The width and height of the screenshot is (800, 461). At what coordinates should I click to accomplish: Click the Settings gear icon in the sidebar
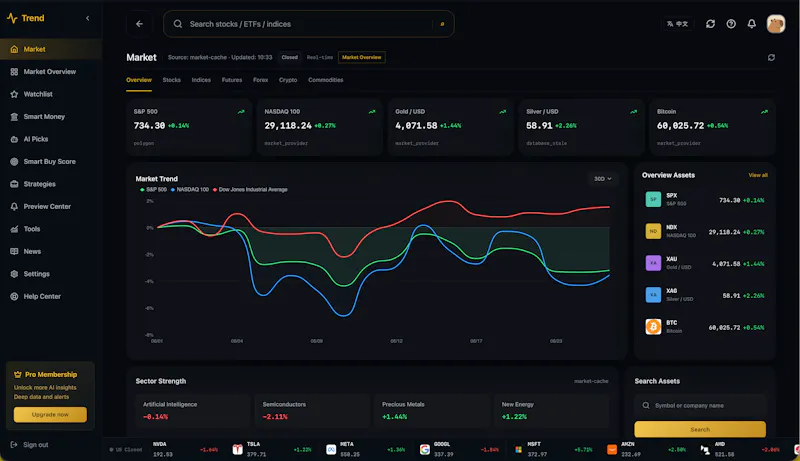click(x=14, y=274)
